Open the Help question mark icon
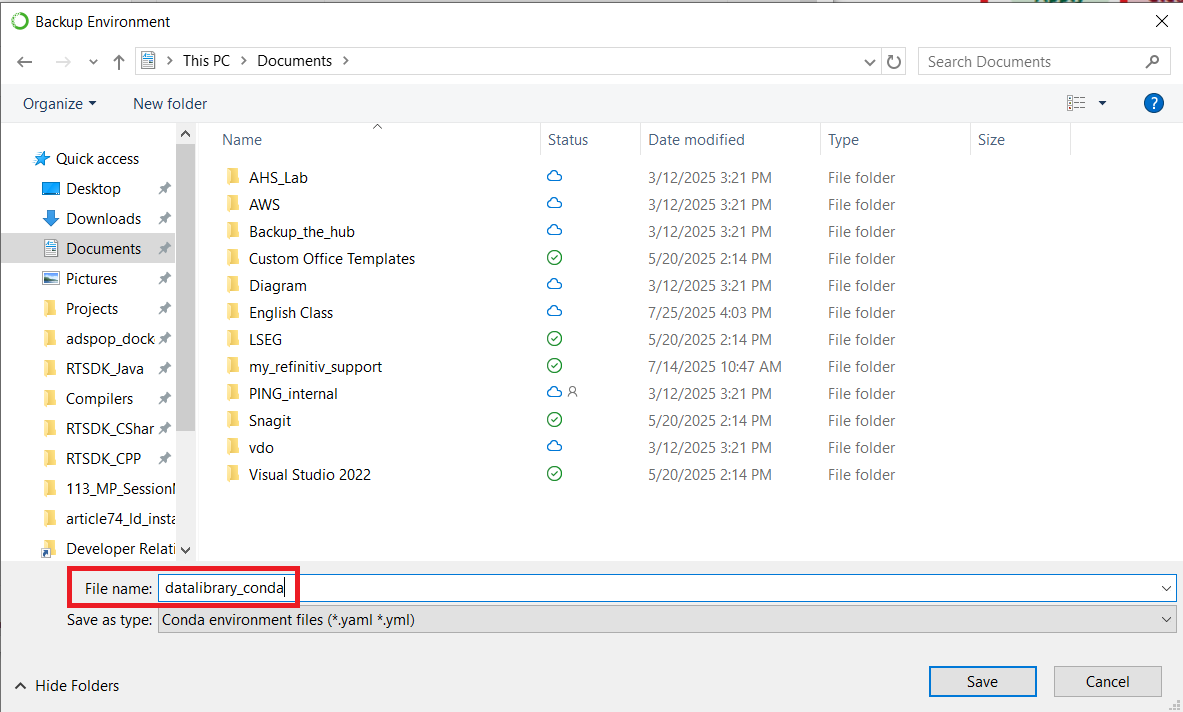The width and height of the screenshot is (1183, 712). [x=1153, y=103]
